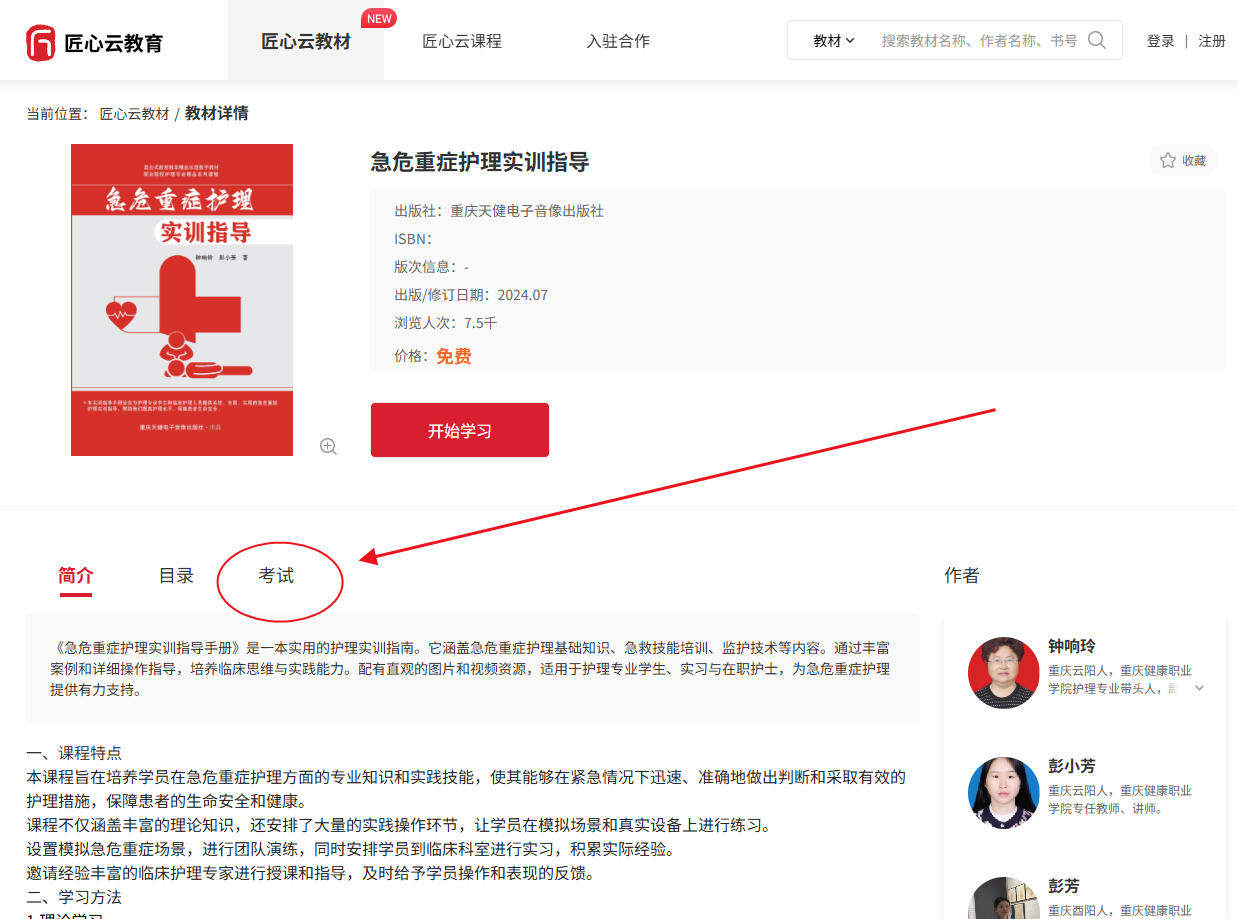Click 彭芳 author avatar
The image size is (1238, 919).
1004,898
